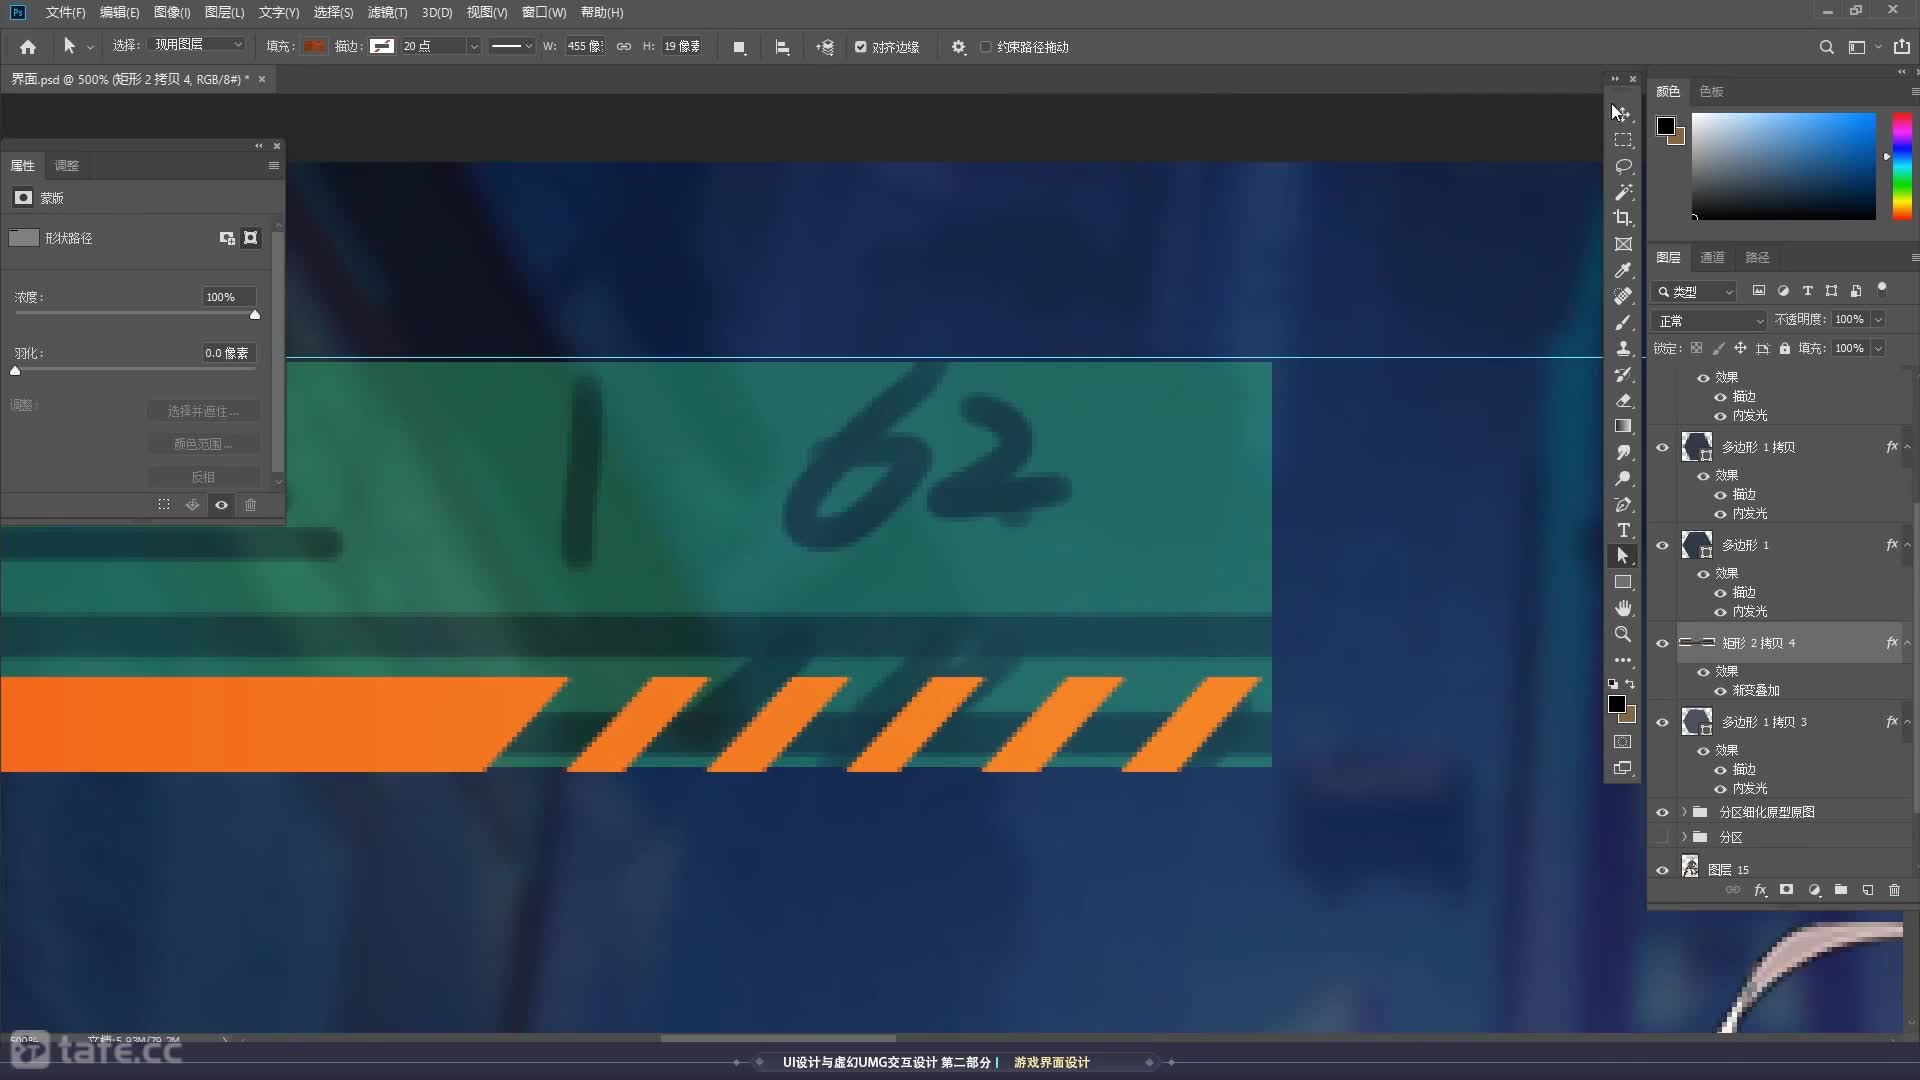Viewport: 1920px width, 1080px height.
Task: Select the Lasso tool
Action: click(x=1623, y=166)
